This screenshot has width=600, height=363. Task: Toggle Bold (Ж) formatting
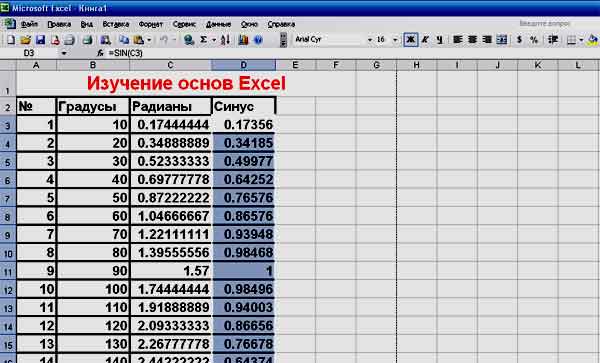(x=411, y=39)
